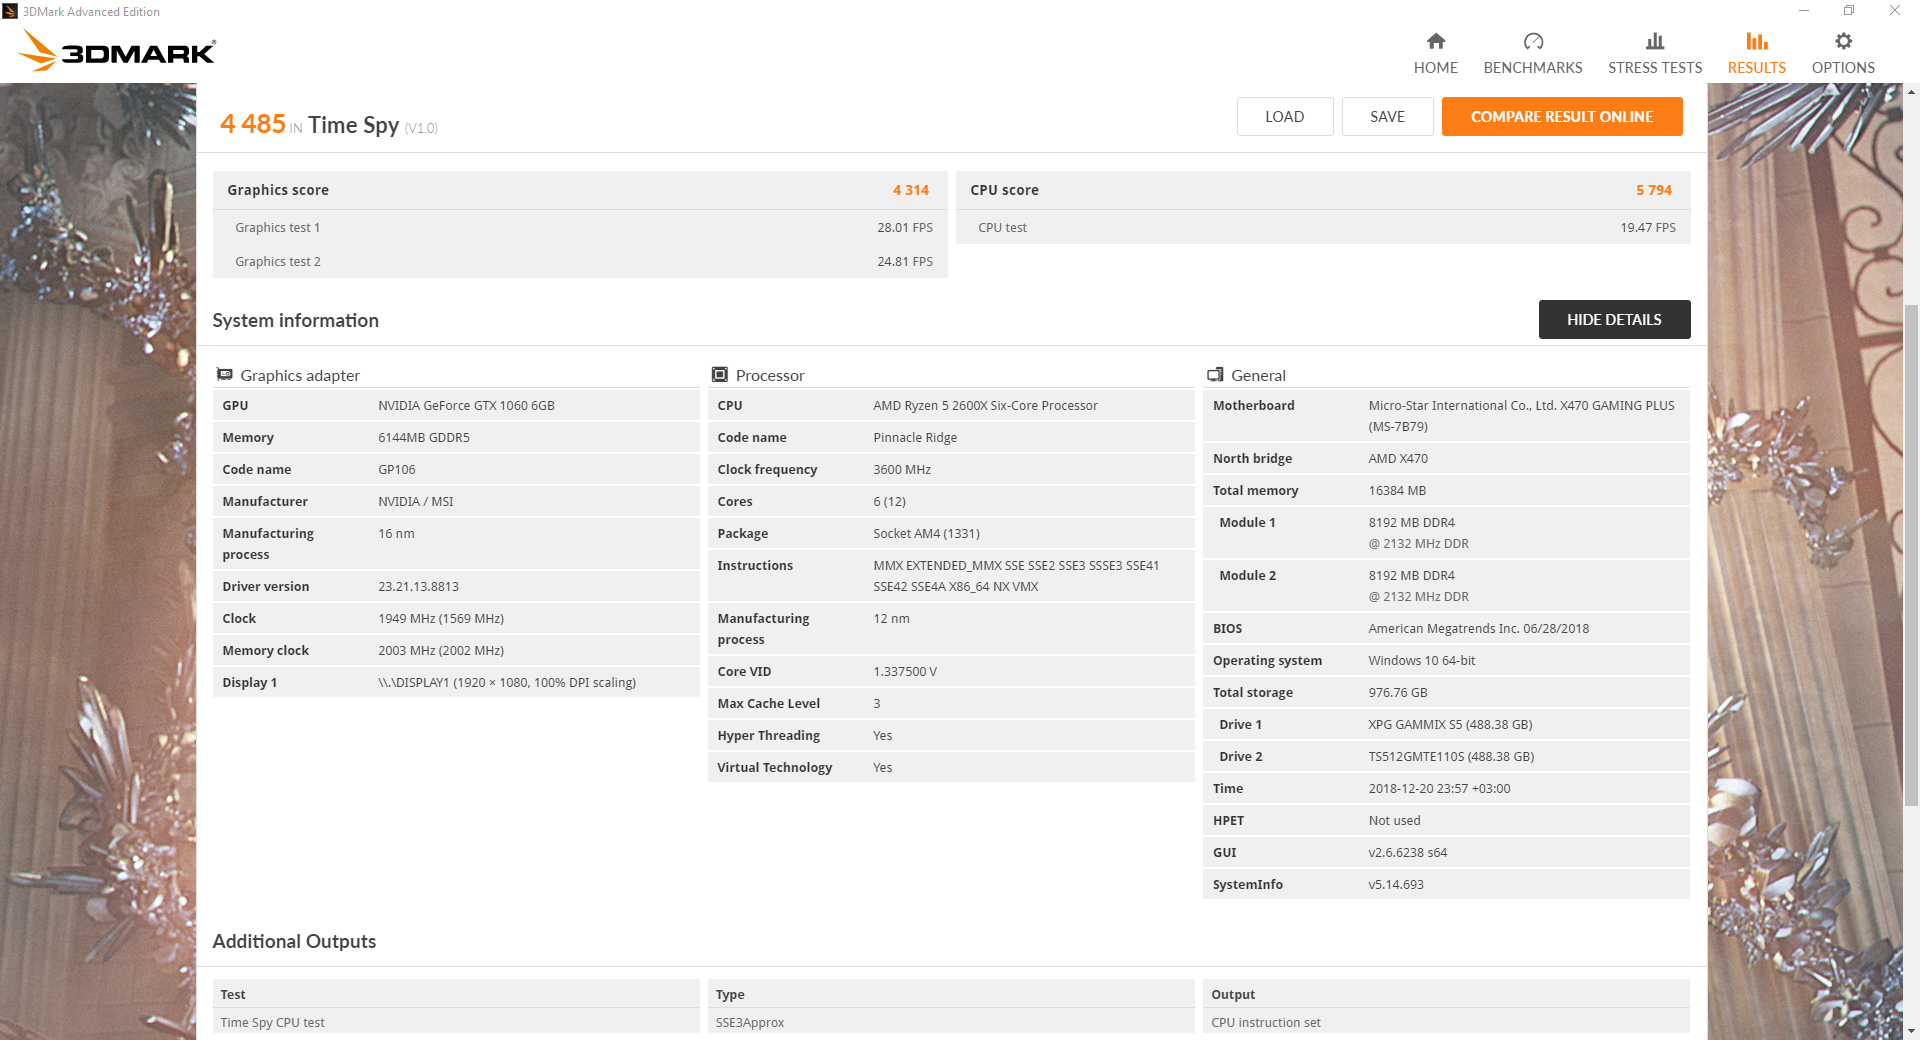
Task: Click COMPARE RESULT ONLINE button
Action: (1562, 116)
